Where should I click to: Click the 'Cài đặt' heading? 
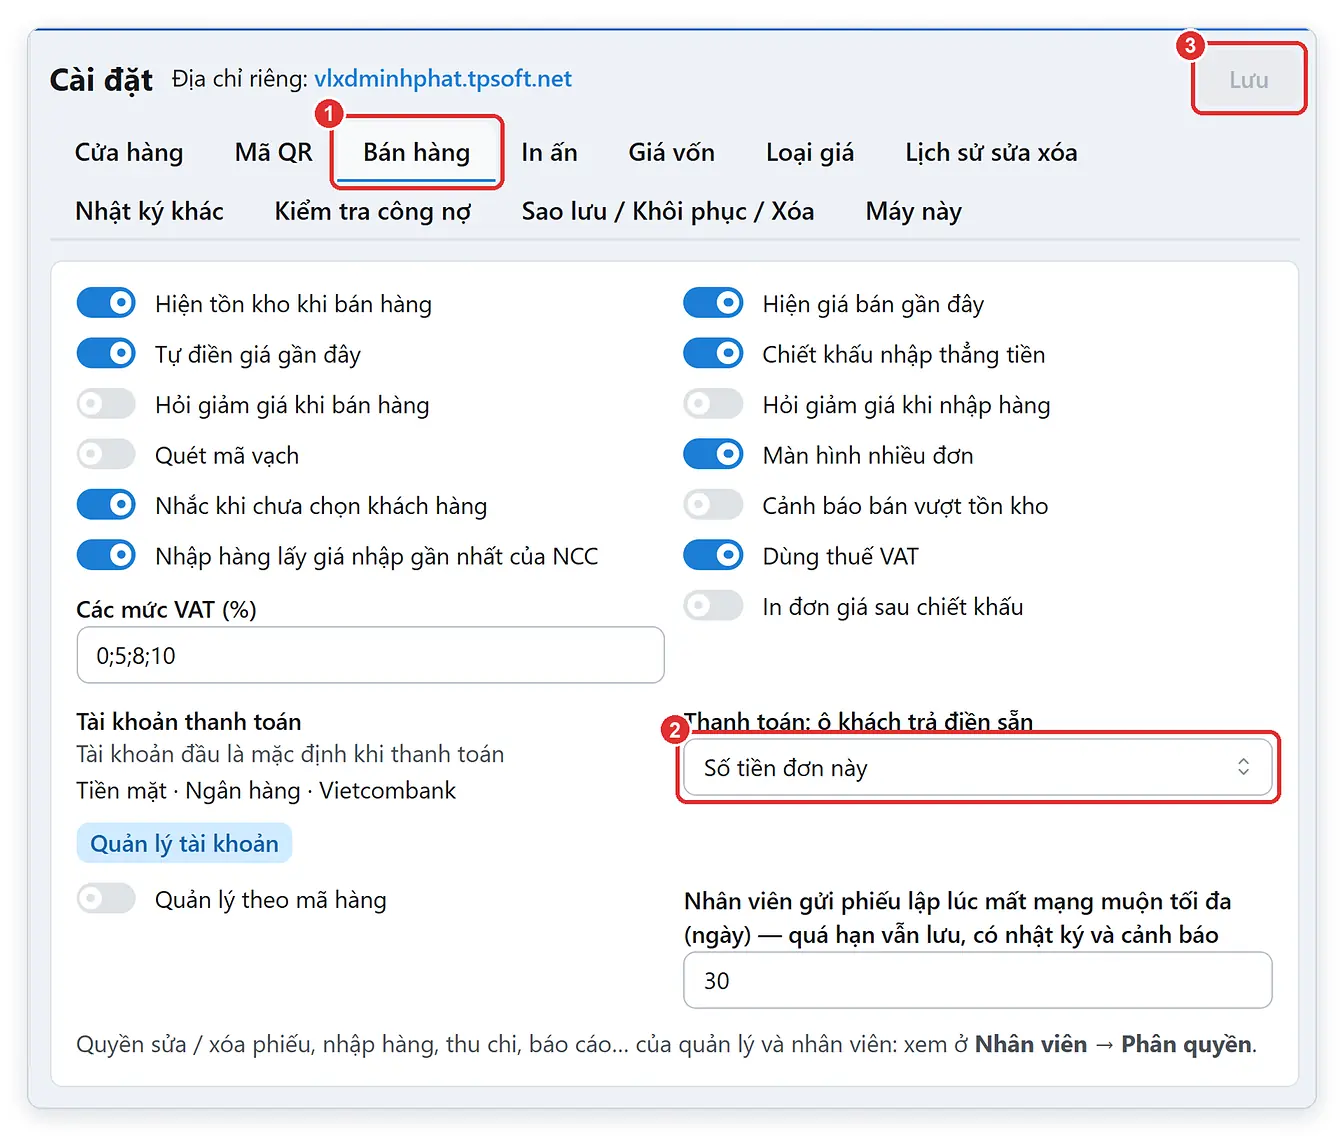coord(101,80)
